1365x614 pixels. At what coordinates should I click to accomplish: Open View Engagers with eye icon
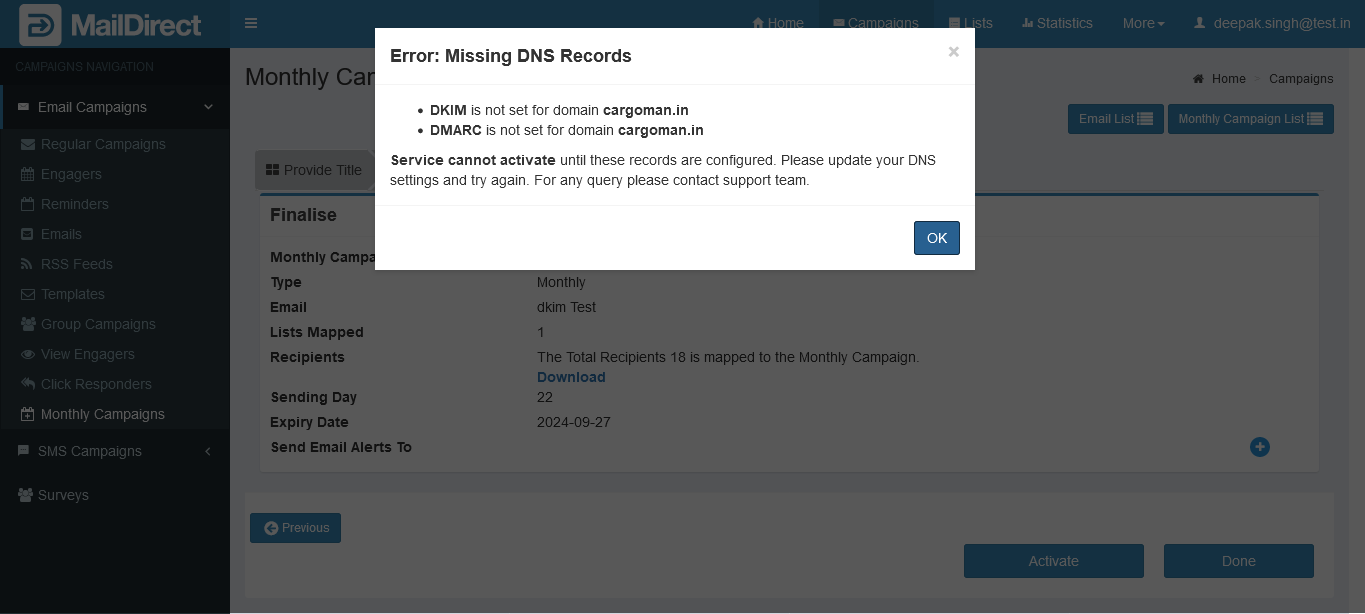click(x=87, y=354)
